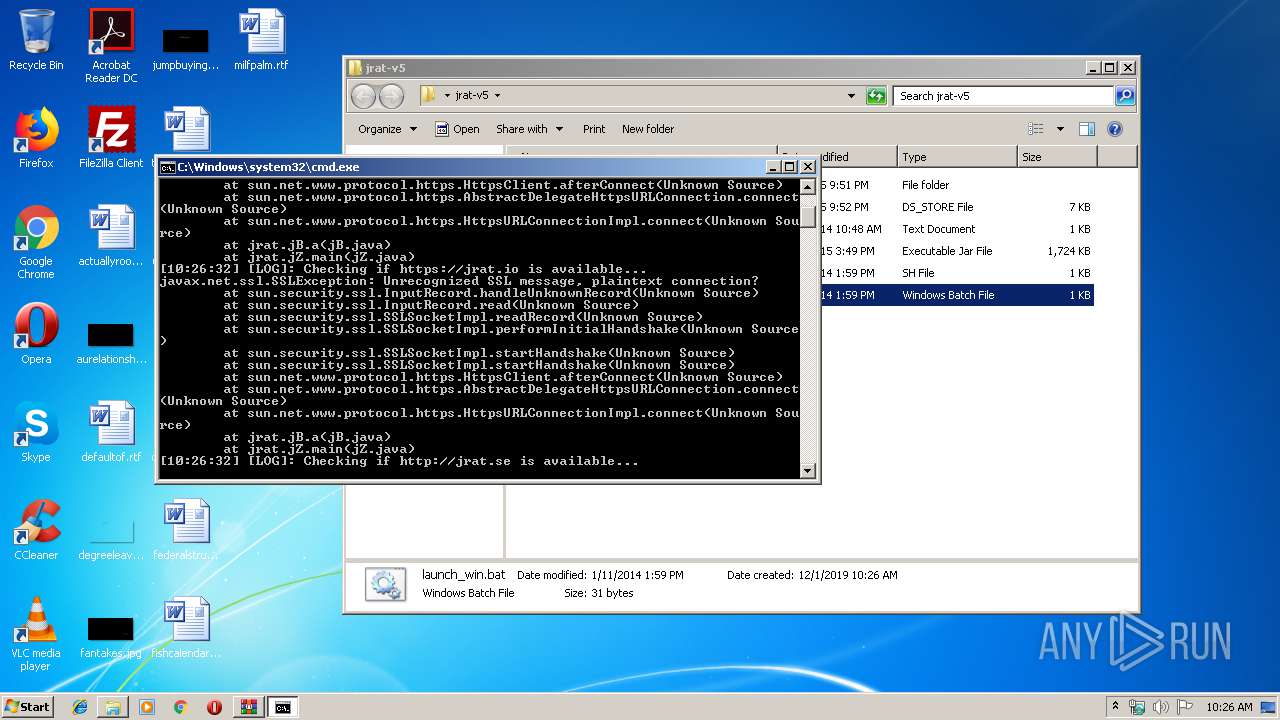Launch Google Chrome desktop shortcut
The image size is (1280, 720).
36,242
